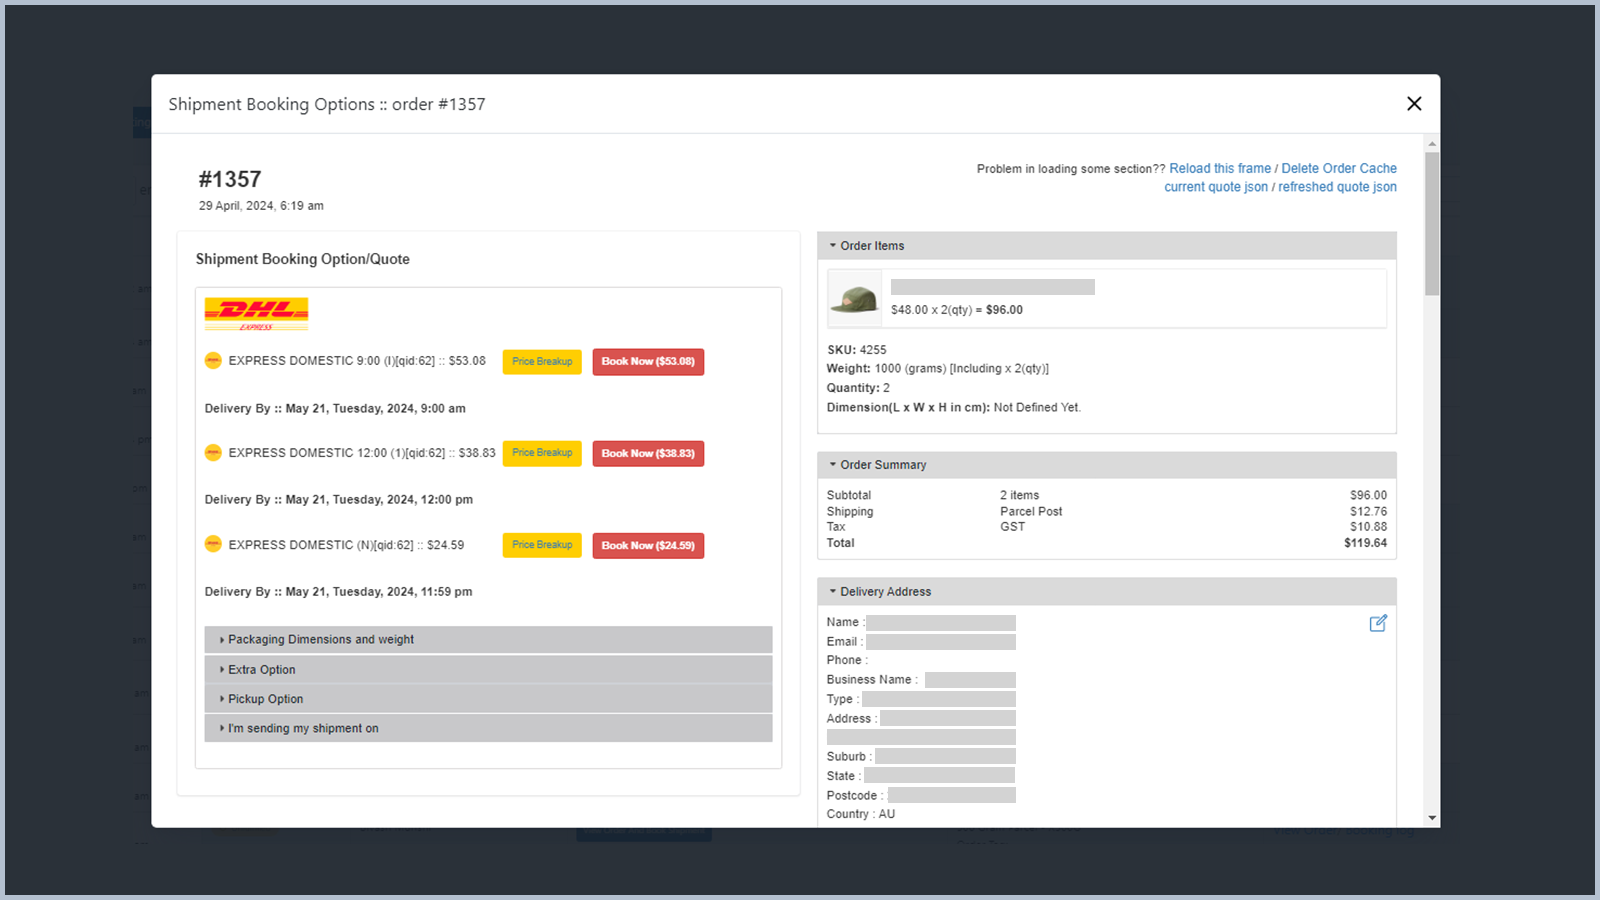Open the current quote json link
1600x900 pixels.
pyautogui.click(x=1216, y=187)
